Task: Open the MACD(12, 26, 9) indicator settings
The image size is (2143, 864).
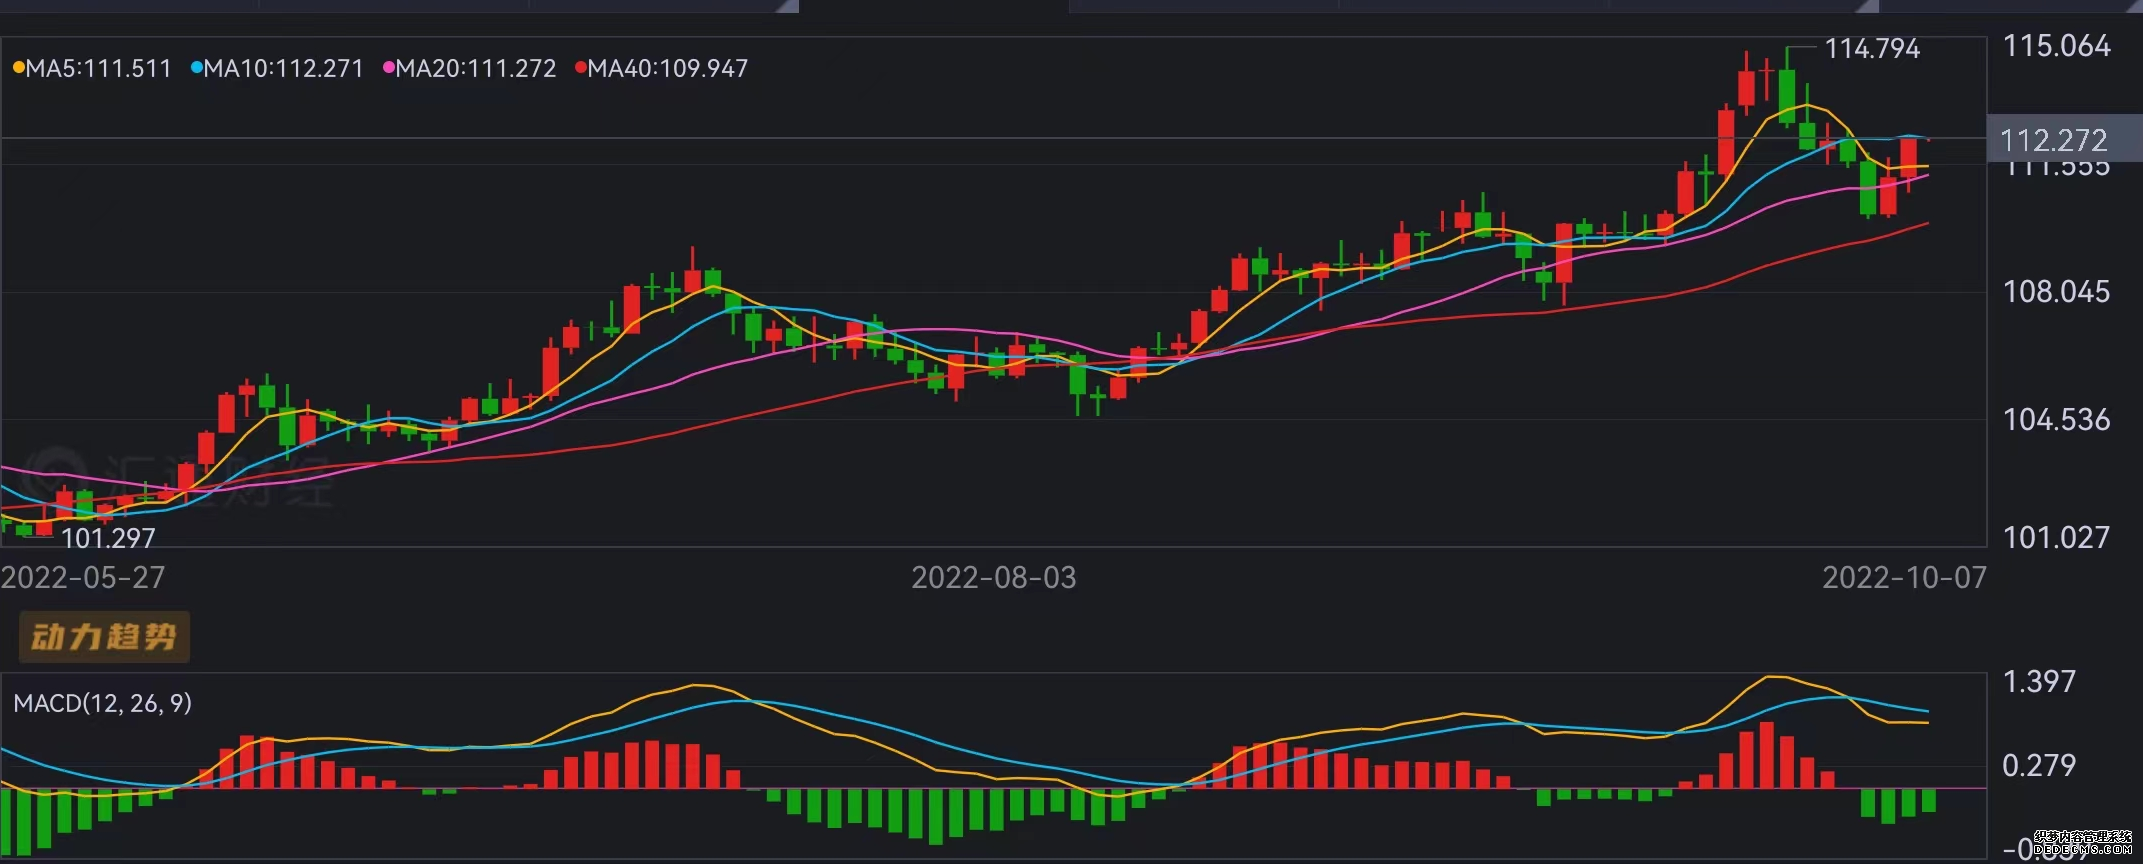Action: tap(102, 703)
